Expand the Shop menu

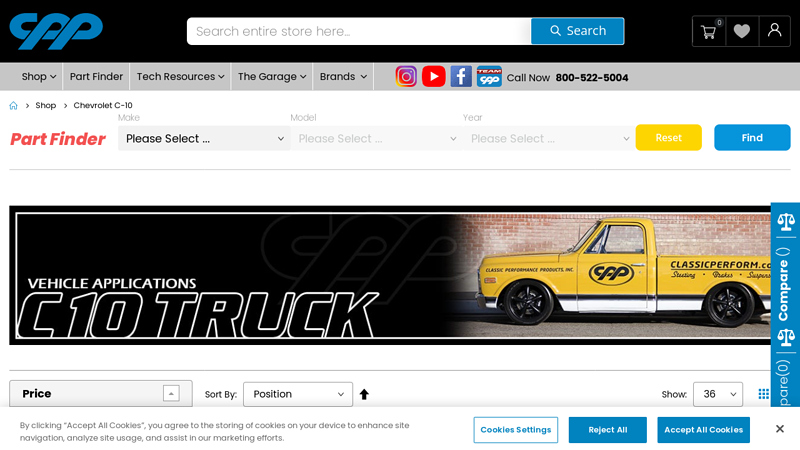tap(38, 77)
